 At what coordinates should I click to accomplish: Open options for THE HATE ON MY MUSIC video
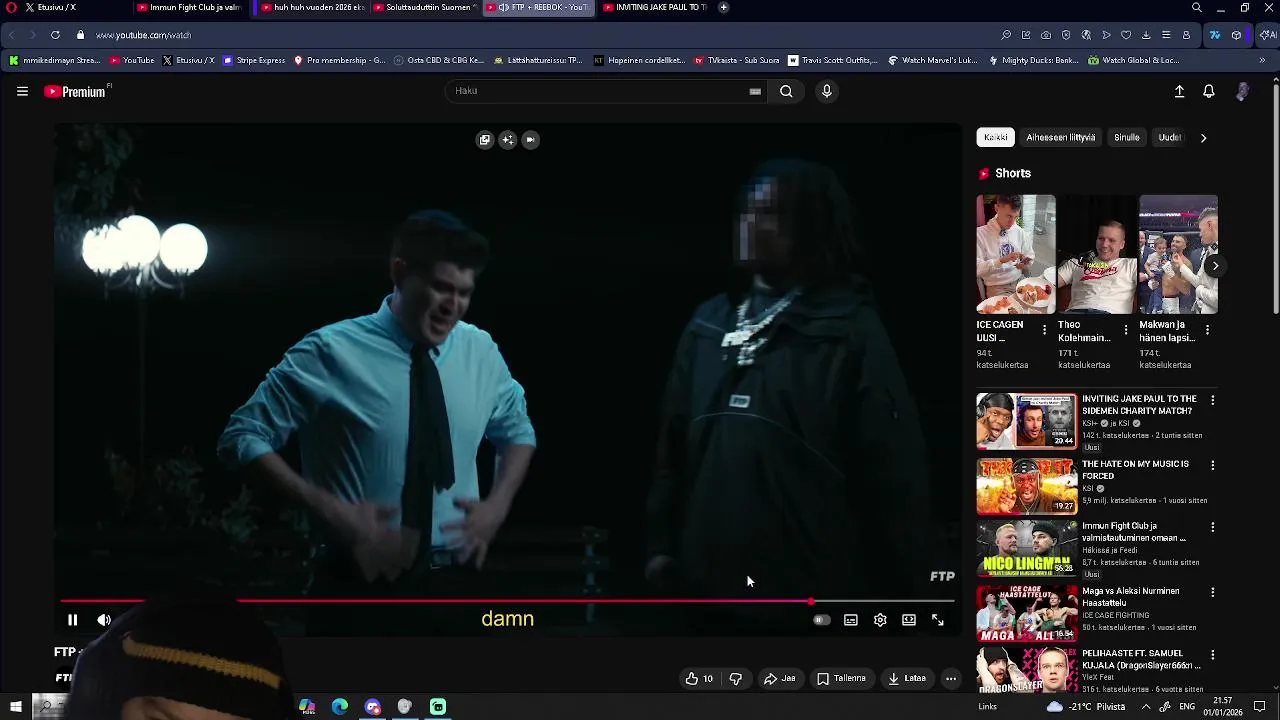pyautogui.click(x=1212, y=465)
